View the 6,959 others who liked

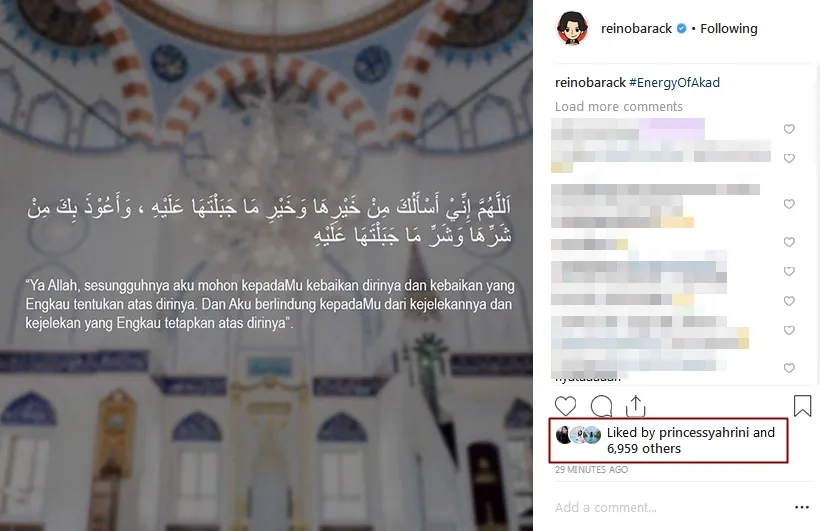(644, 449)
